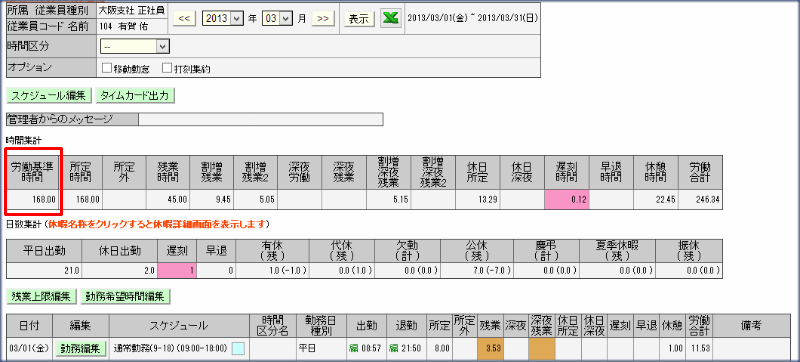Click the タイムカード出力 button
Viewport: 800px width, 362px height.
(135, 95)
